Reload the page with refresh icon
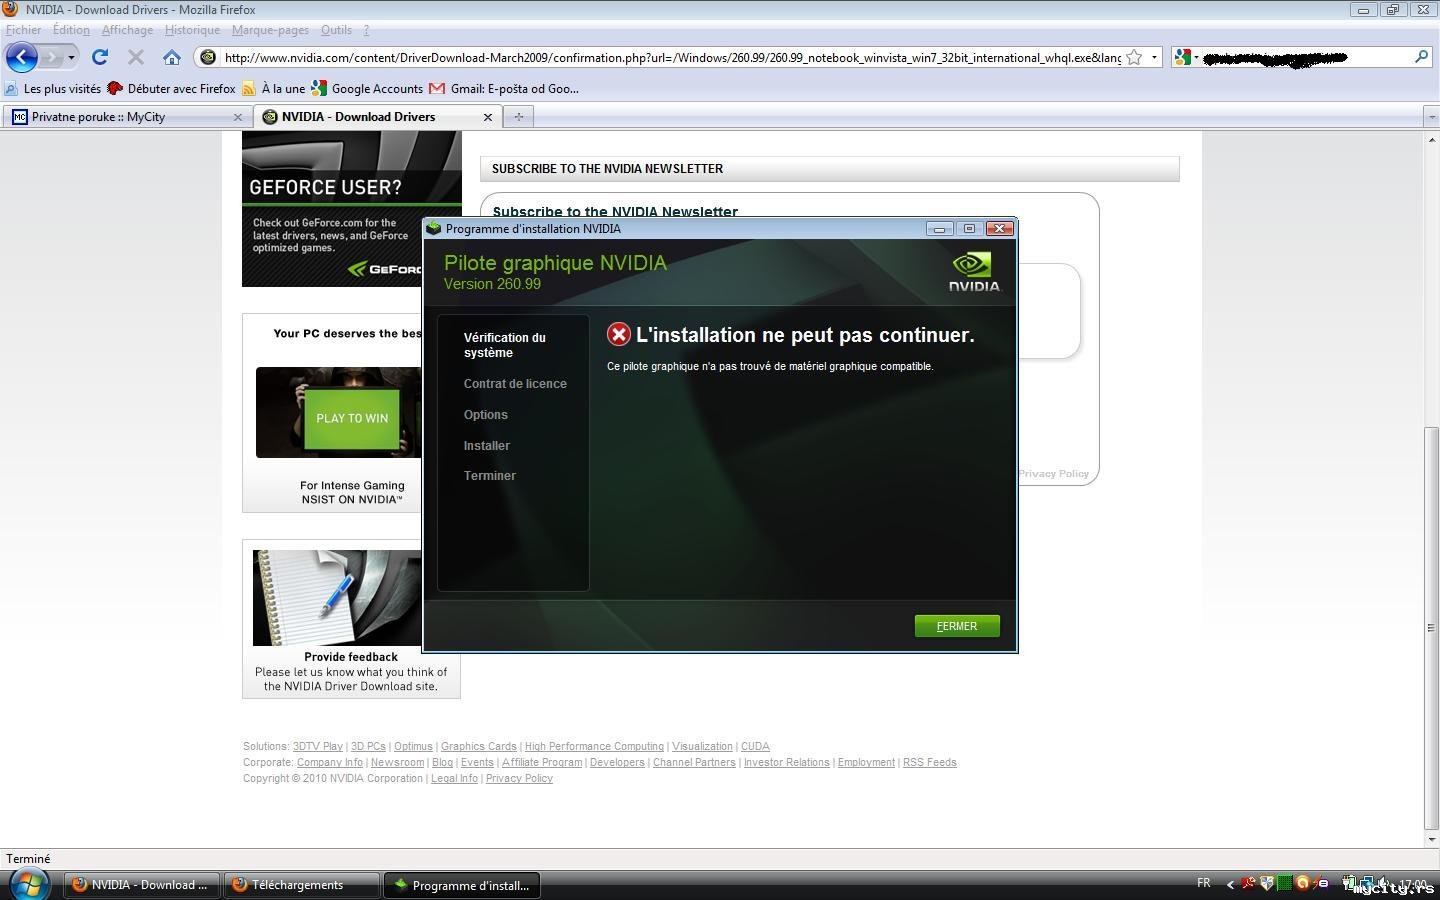Image resolution: width=1440 pixels, height=900 pixels. point(99,57)
